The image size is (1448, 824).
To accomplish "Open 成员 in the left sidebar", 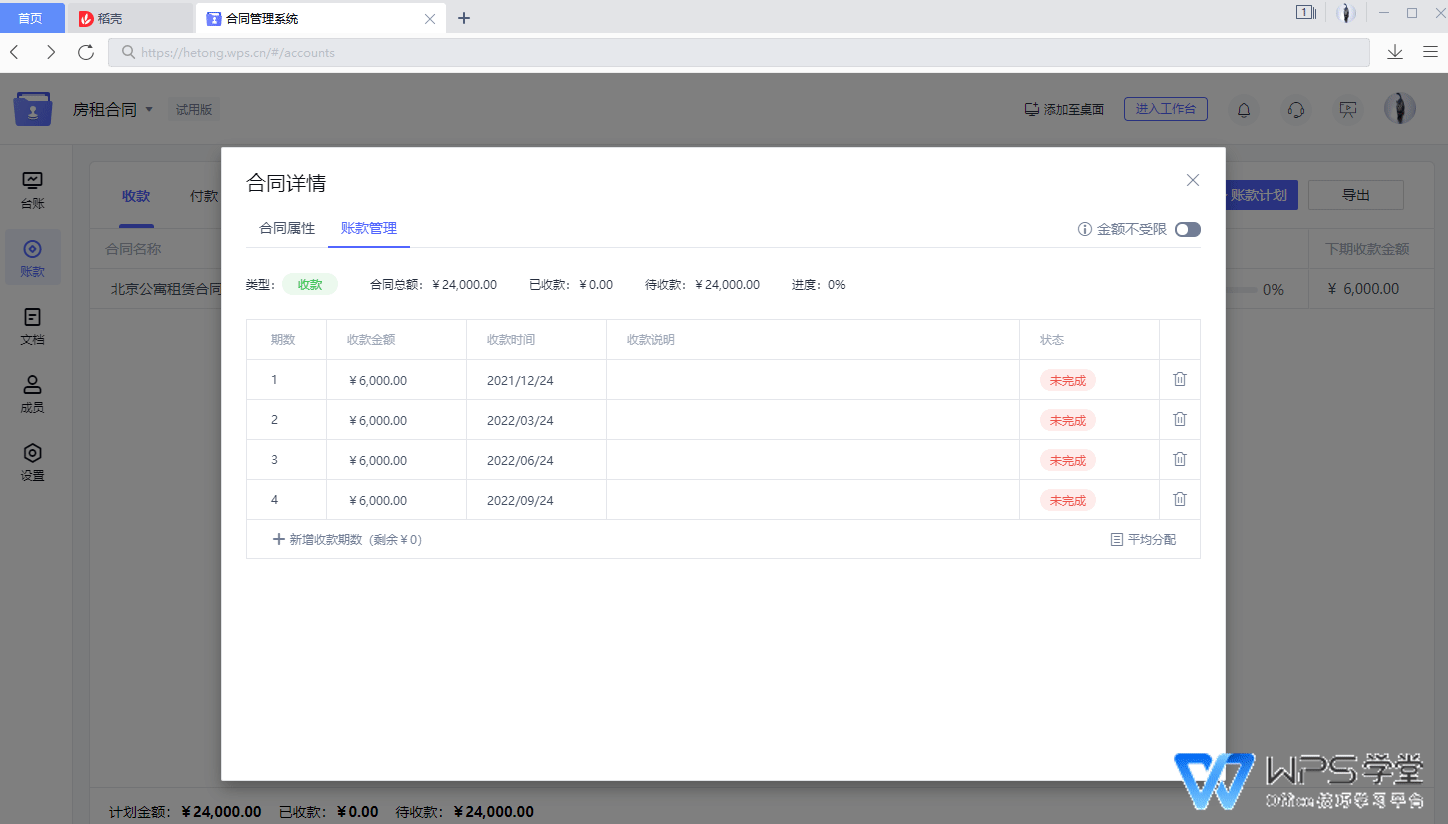I will tap(32, 394).
